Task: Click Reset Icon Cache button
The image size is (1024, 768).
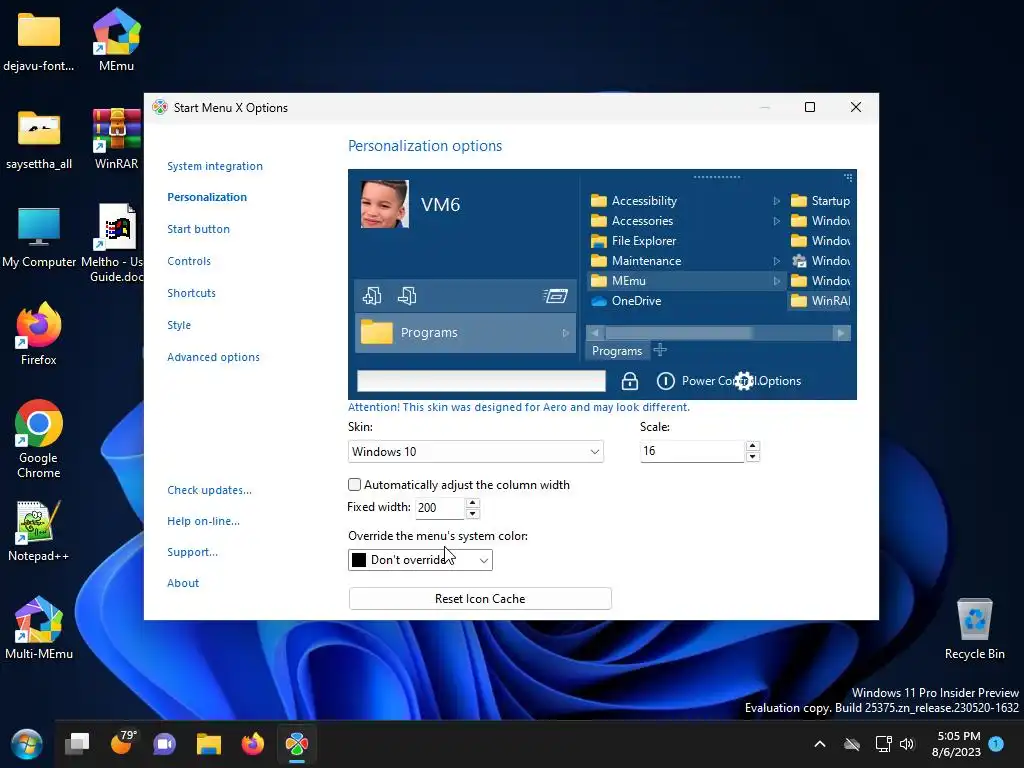Action: point(480,598)
